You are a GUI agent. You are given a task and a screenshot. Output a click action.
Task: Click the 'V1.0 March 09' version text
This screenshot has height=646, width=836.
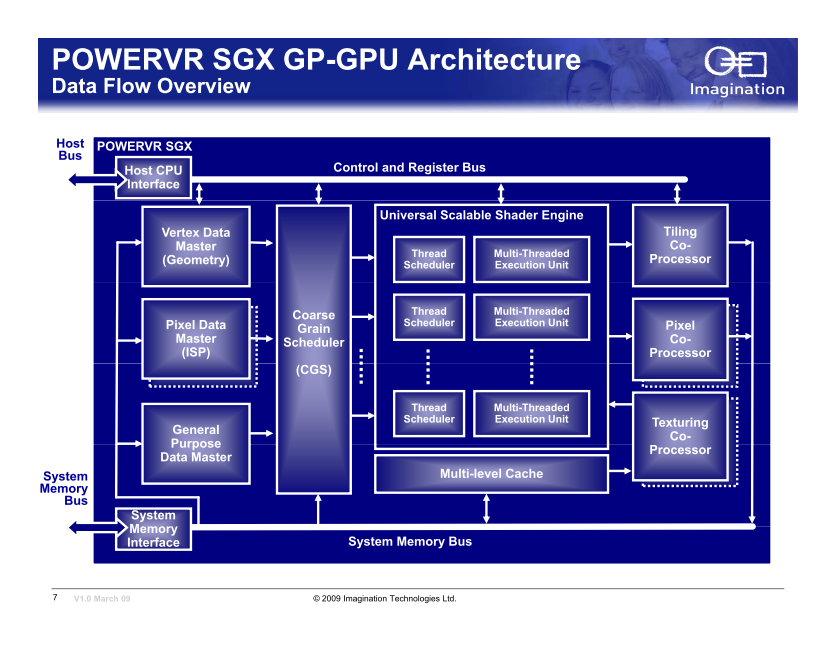click(x=102, y=599)
